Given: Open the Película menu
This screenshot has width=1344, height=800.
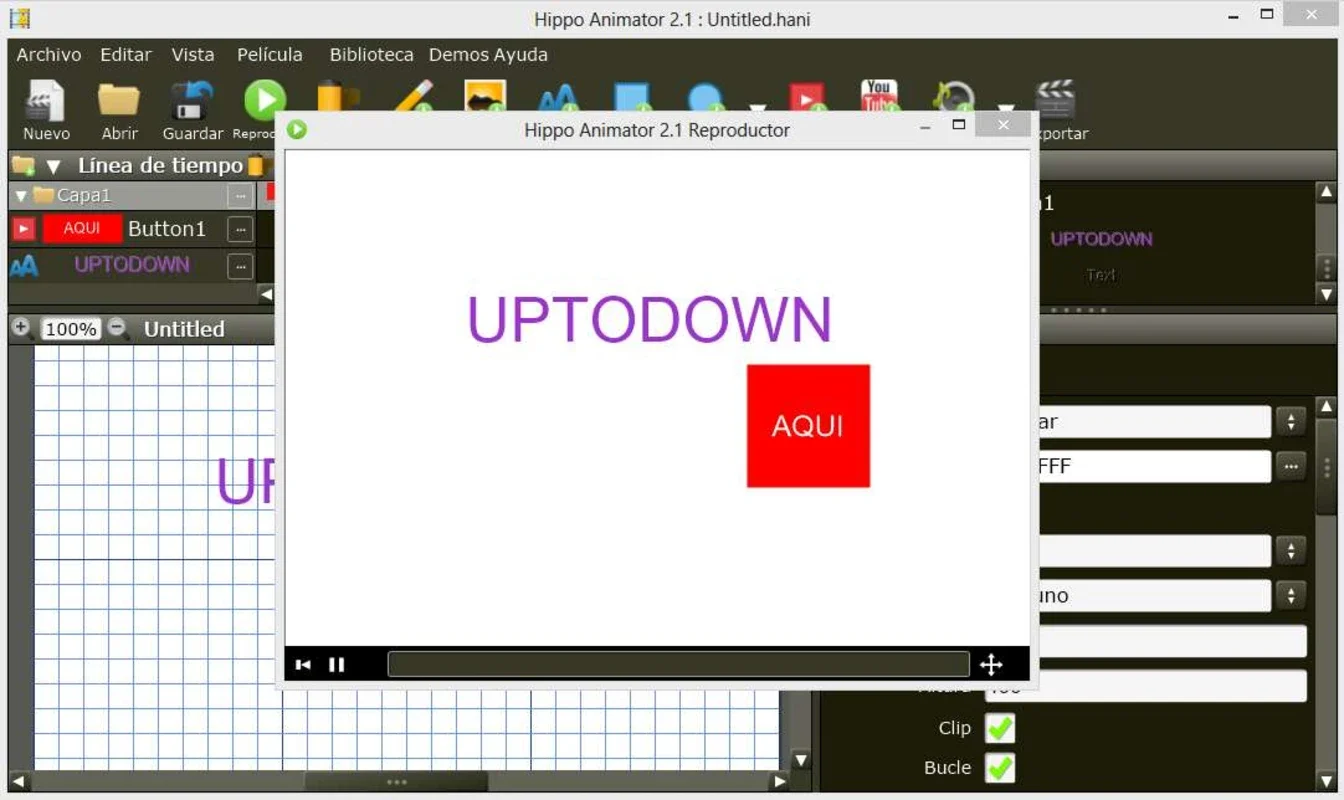Looking at the screenshot, I should pyautogui.click(x=270, y=55).
